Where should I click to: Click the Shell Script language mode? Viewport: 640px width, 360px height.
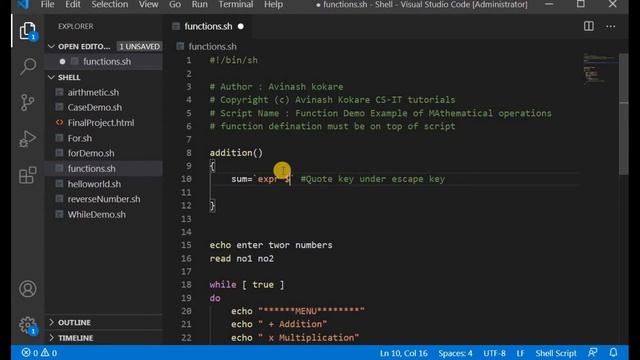coord(556,353)
